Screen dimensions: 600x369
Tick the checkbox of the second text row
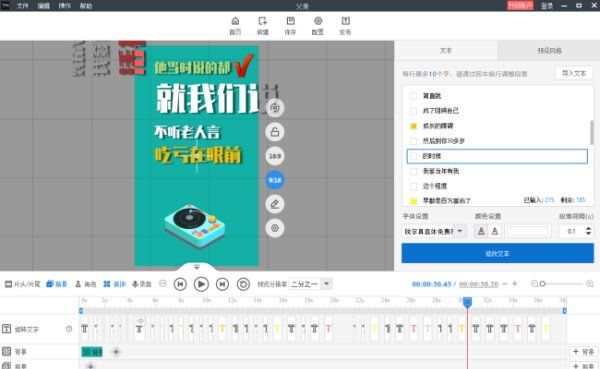[413, 111]
